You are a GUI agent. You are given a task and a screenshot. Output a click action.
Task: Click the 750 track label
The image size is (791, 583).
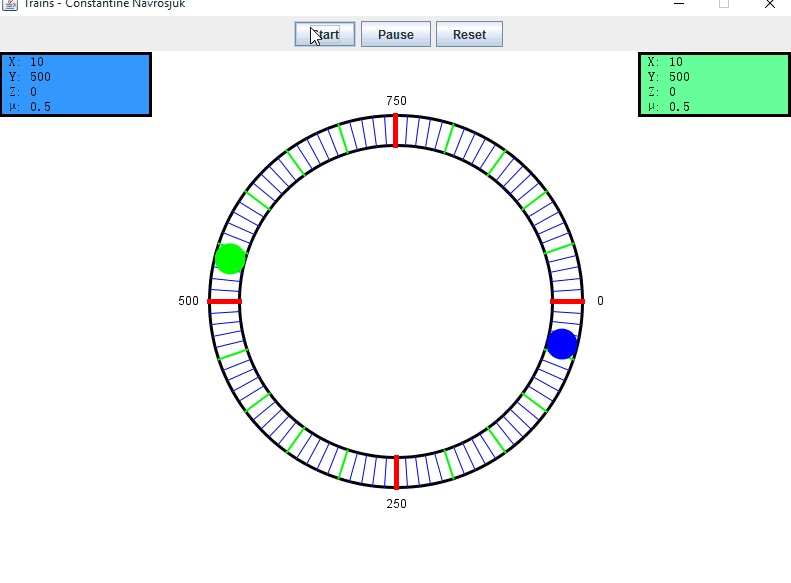pyautogui.click(x=396, y=101)
